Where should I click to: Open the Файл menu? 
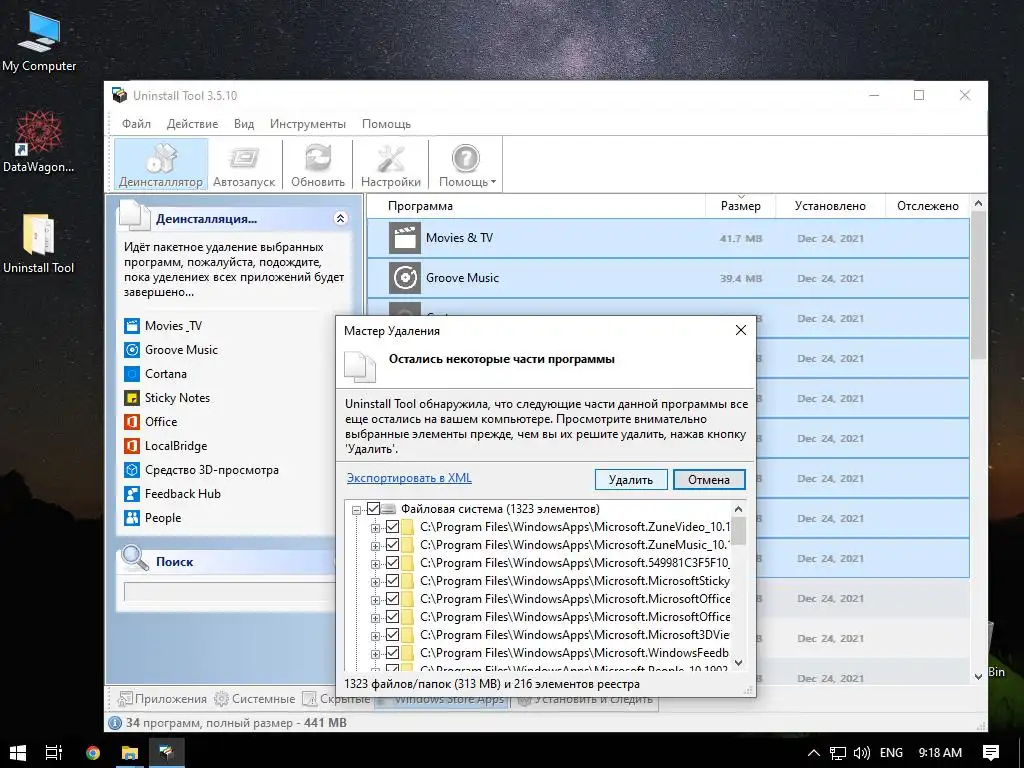(x=136, y=123)
